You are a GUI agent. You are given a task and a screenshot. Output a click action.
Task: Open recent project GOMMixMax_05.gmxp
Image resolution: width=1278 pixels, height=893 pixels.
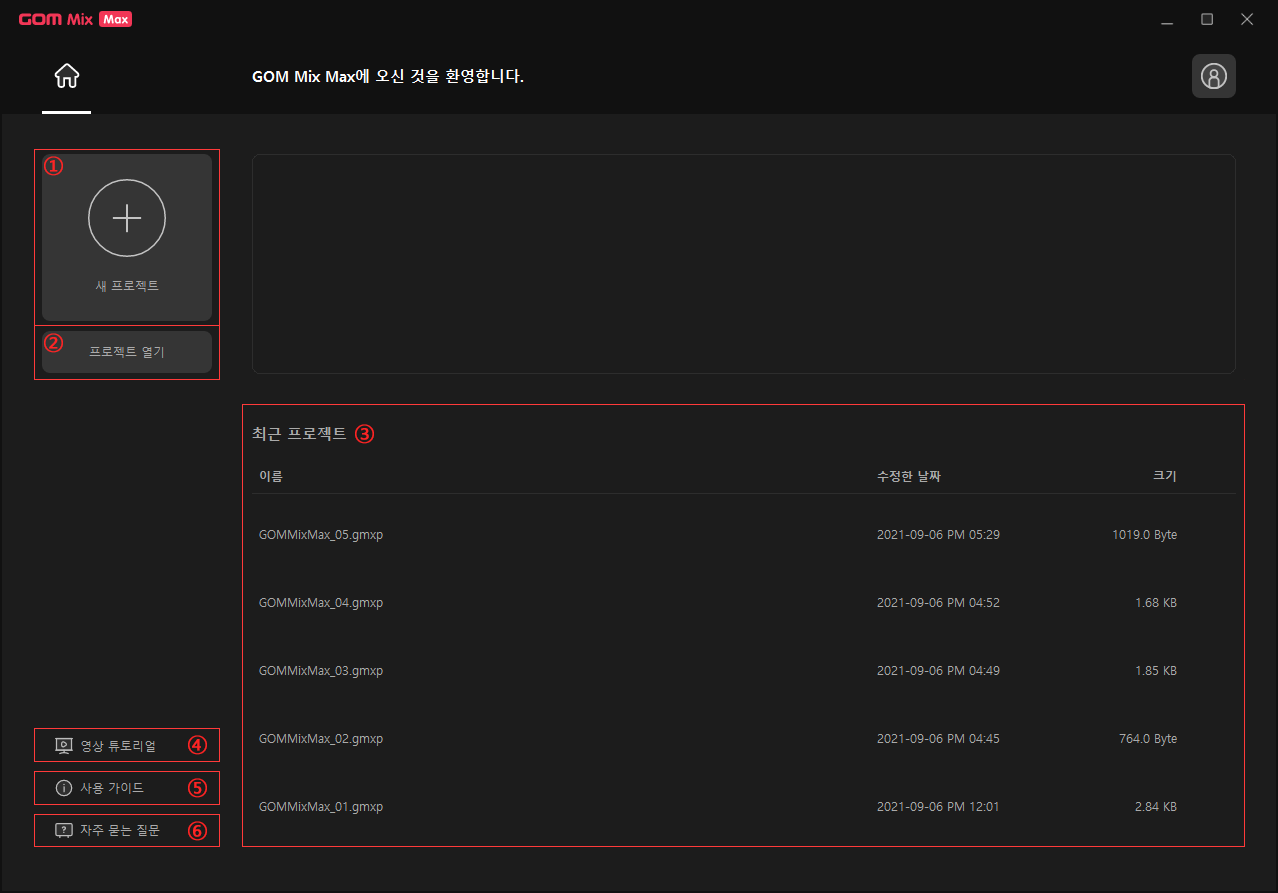click(321, 535)
